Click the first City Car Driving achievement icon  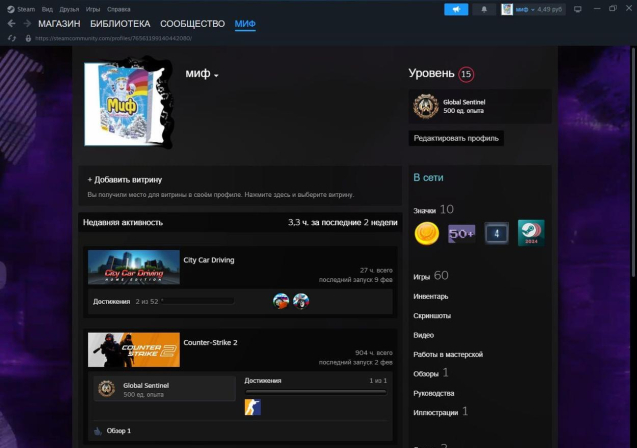pyautogui.click(x=281, y=300)
